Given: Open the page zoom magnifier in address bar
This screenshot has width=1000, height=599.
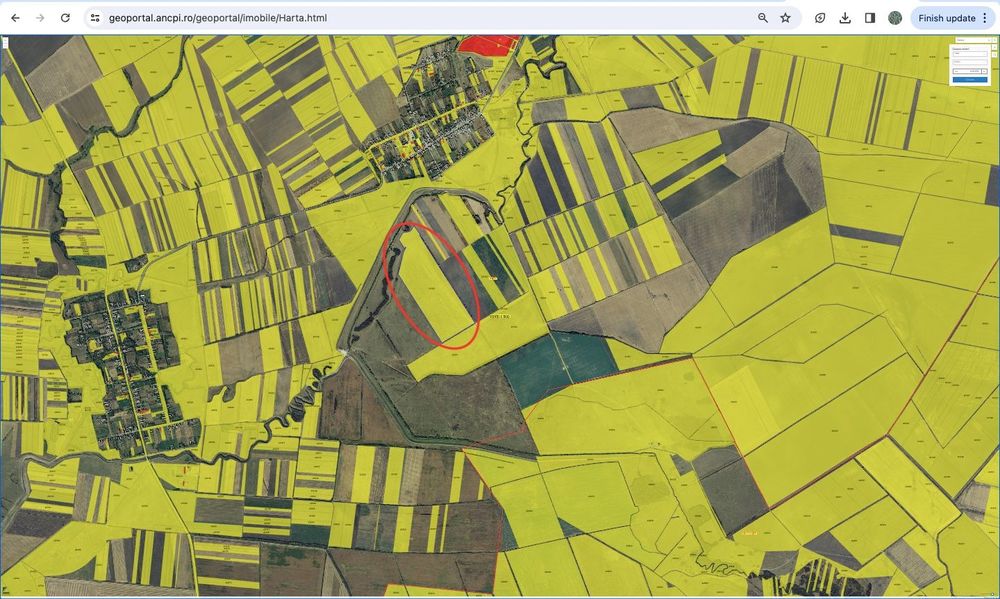Looking at the screenshot, I should click(x=763, y=18).
